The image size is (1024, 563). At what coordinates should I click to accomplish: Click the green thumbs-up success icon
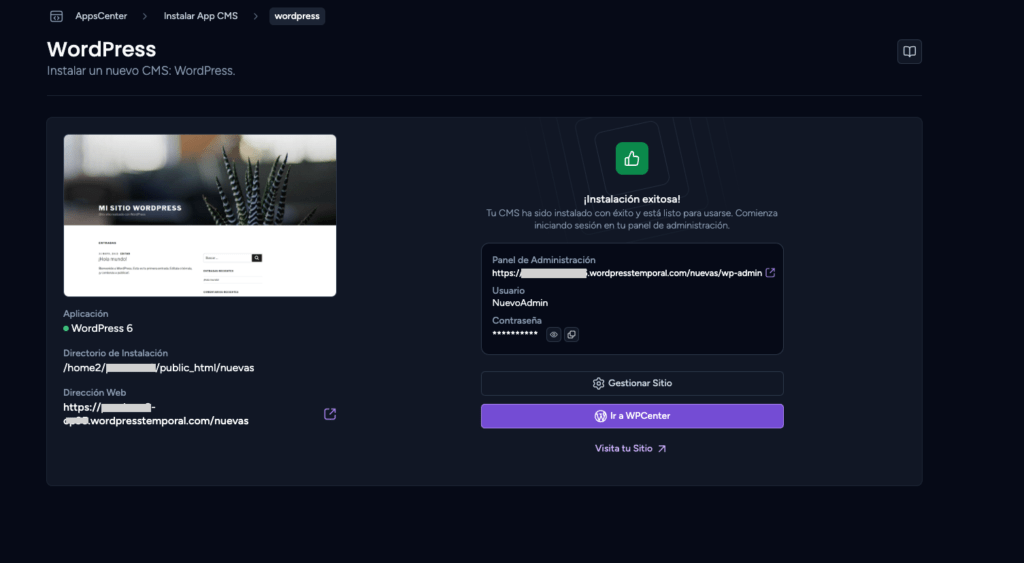(x=632, y=158)
